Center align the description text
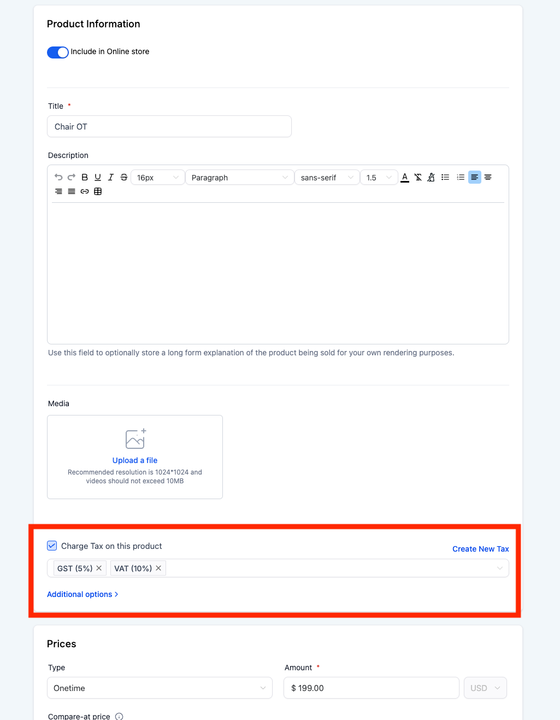Screen dimensions: 560x720 coord(488,177)
